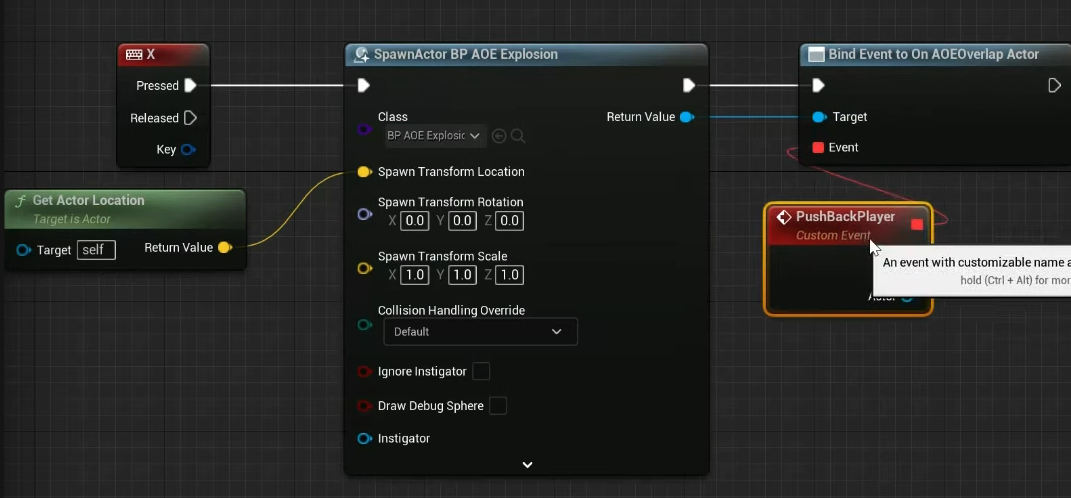The height and width of the screenshot is (498, 1071).
Task: Click the SpawnActor Return Value output pin
Action: tap(687, 117)
